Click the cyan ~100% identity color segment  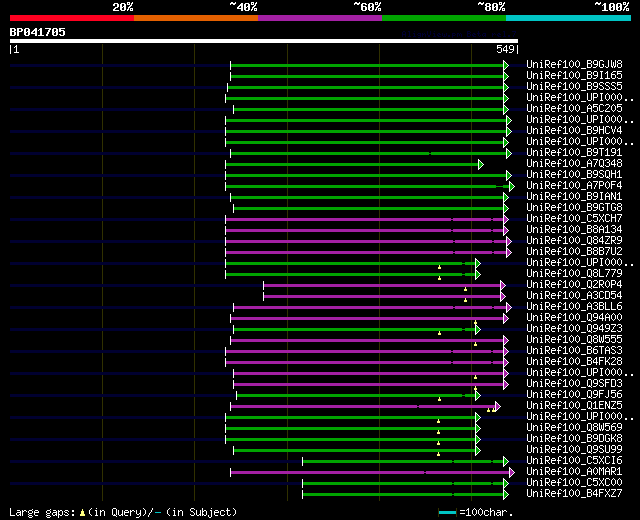[569, 18]
